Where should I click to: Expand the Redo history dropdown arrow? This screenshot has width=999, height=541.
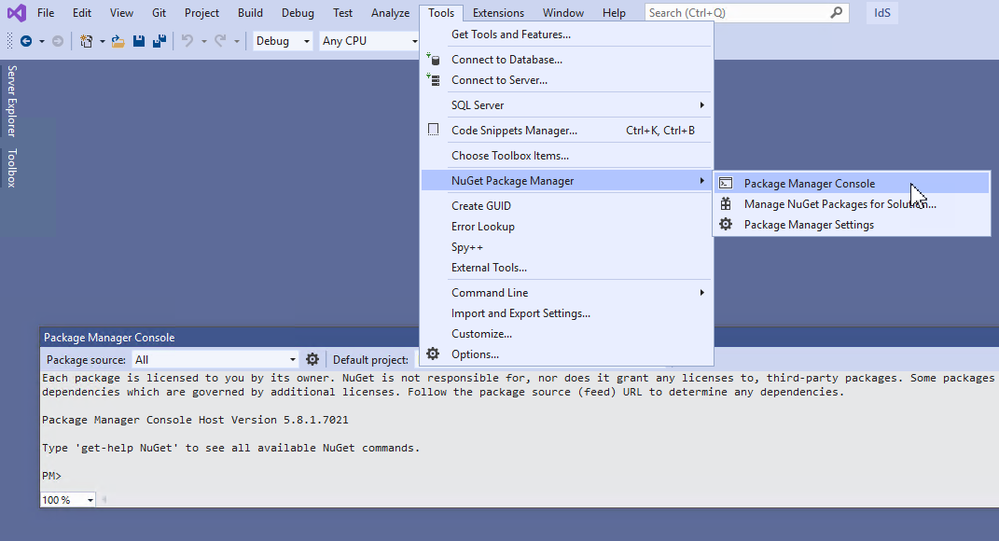coord(236,41)
